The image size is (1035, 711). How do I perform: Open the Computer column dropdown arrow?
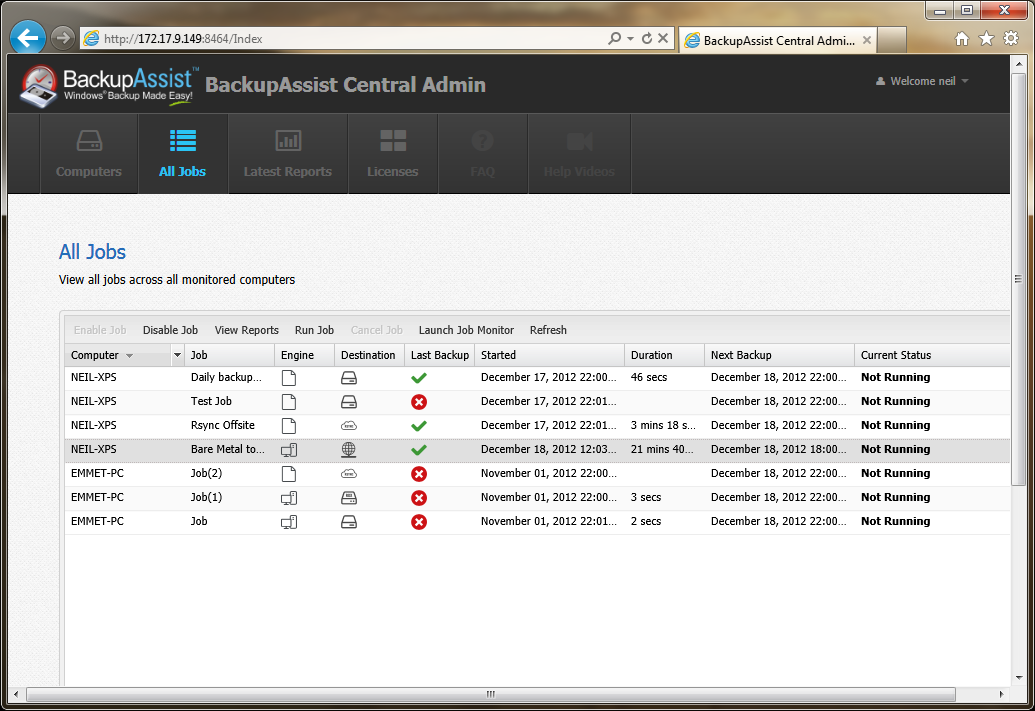[x=177, y=355]
